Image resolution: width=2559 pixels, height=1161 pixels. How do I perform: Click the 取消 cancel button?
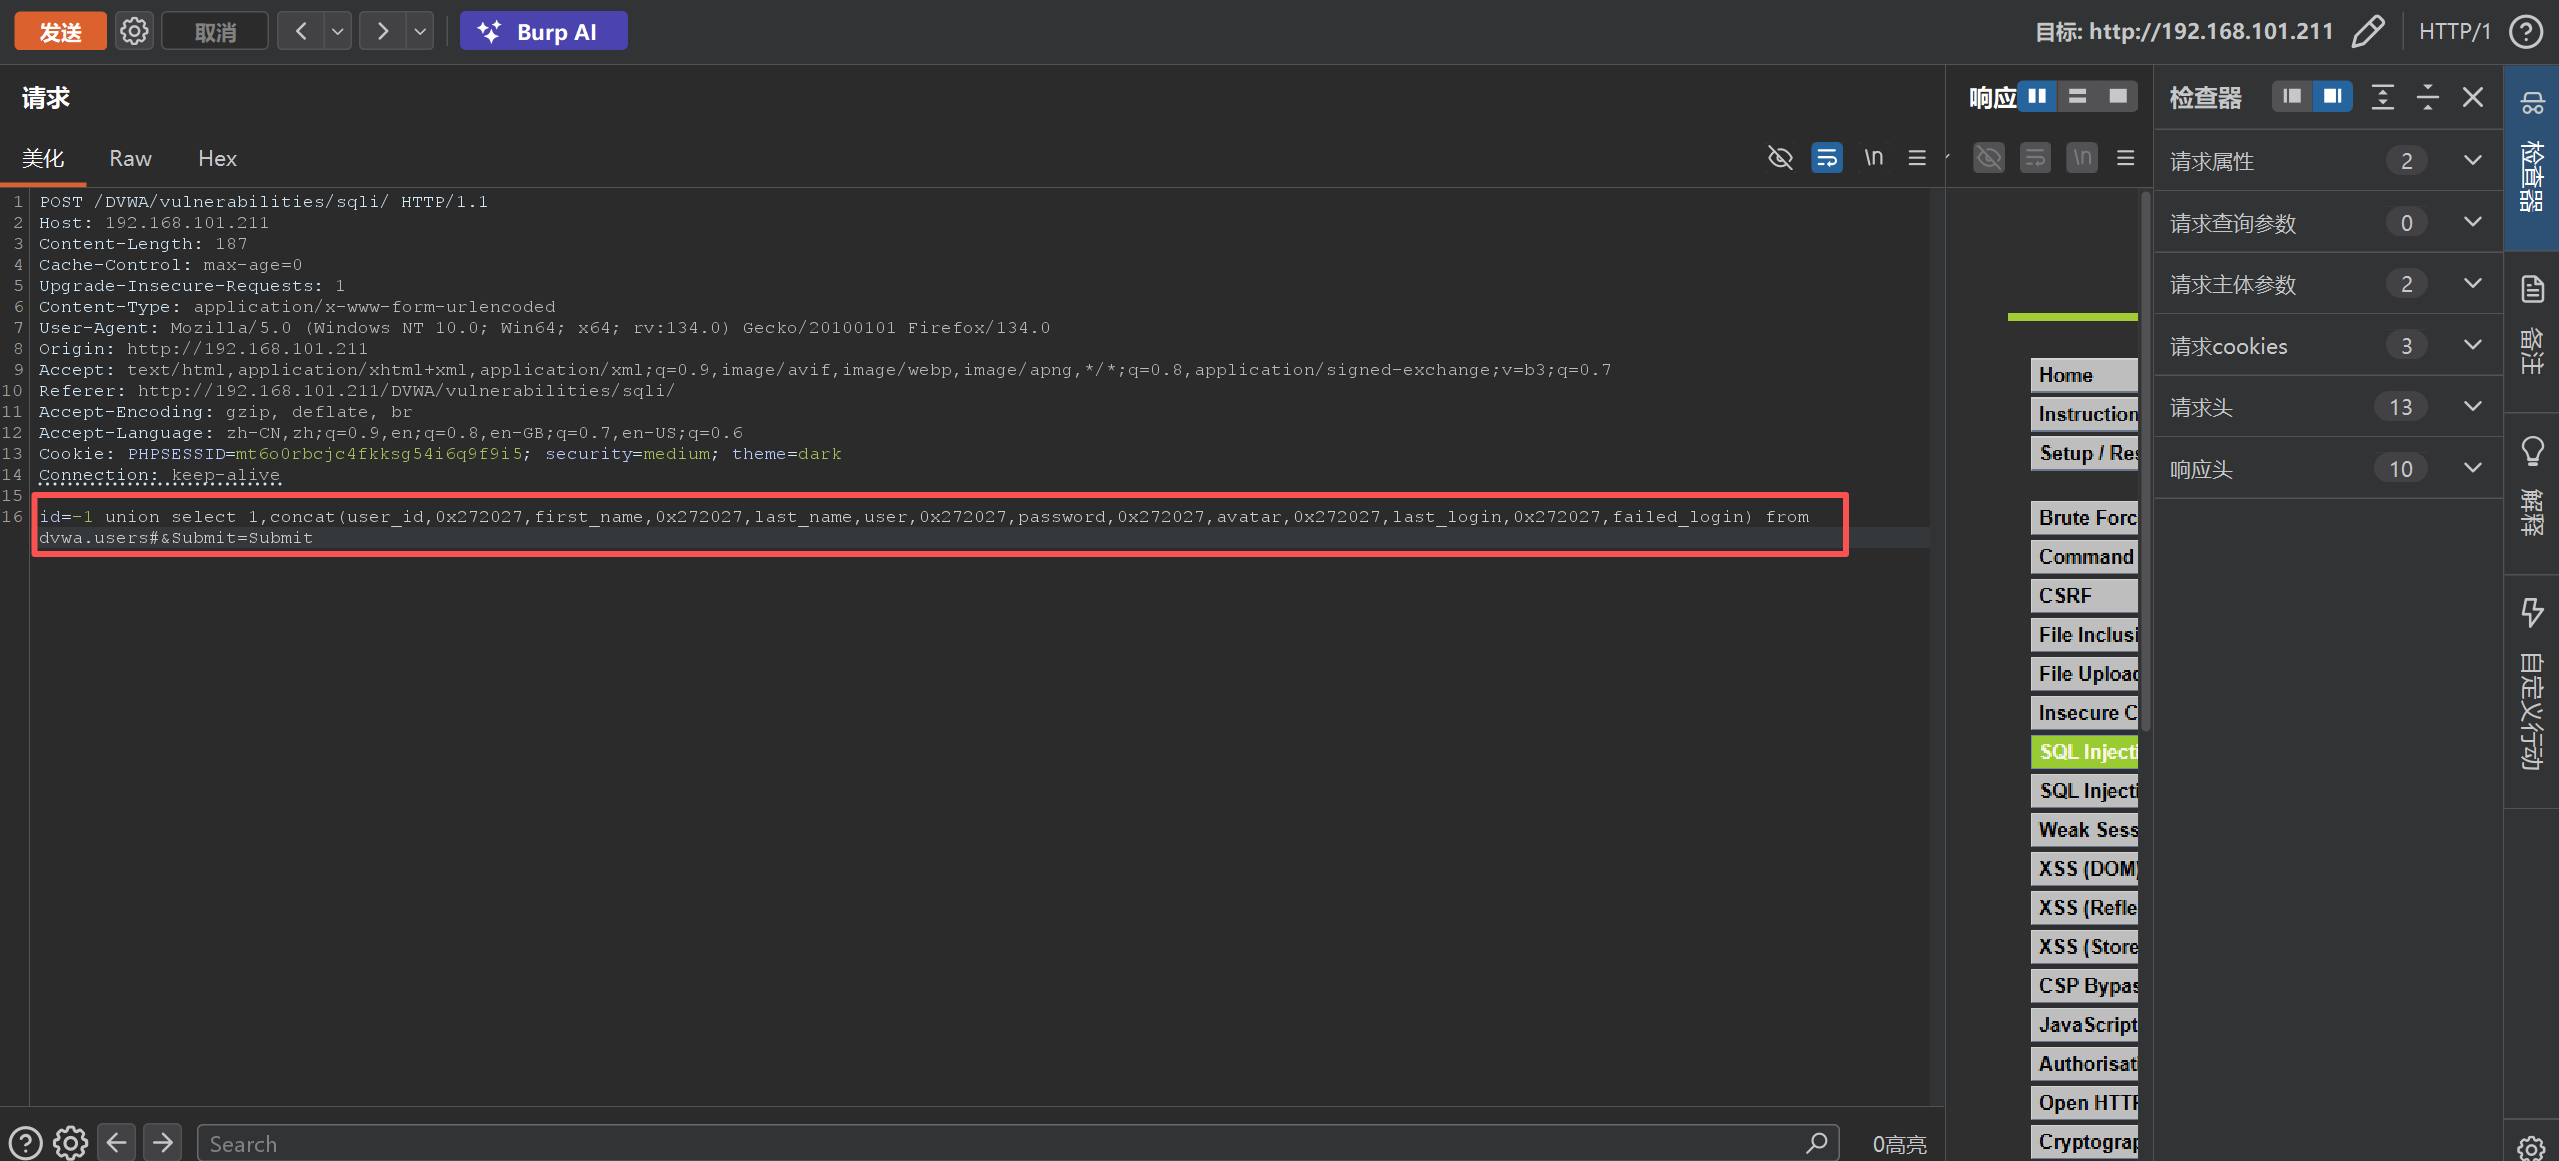215,31
